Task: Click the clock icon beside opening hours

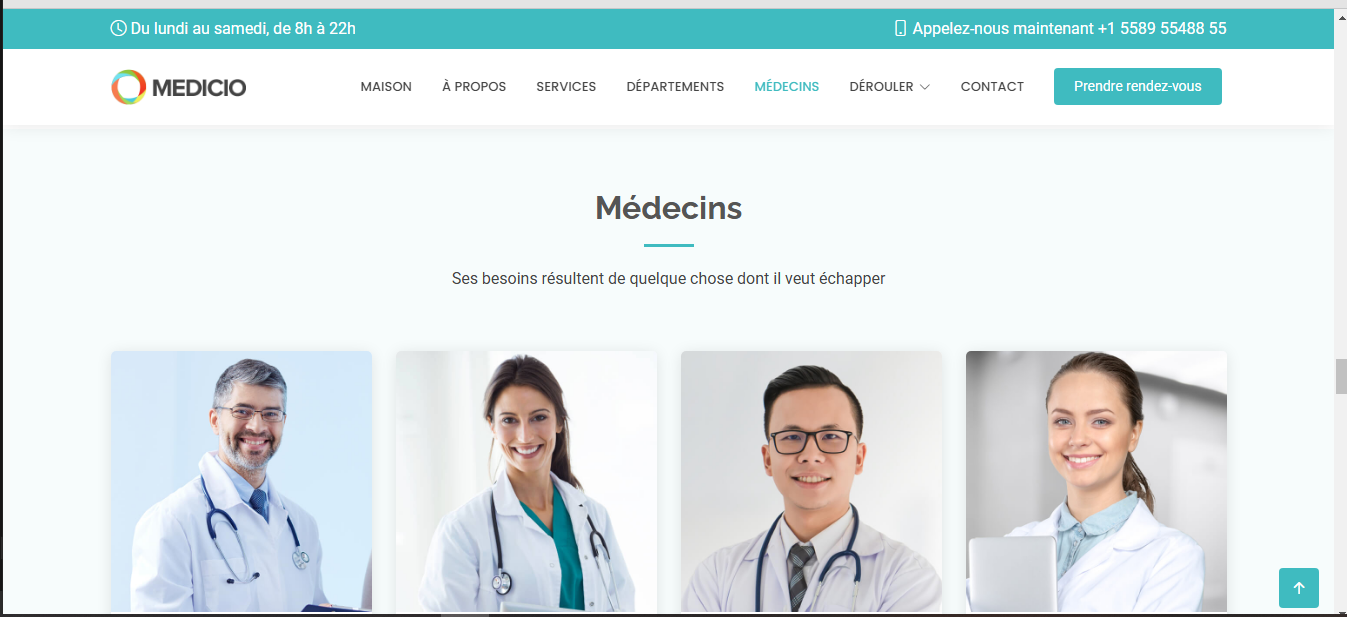Action: pyautogui.click(x=118, y=28)
